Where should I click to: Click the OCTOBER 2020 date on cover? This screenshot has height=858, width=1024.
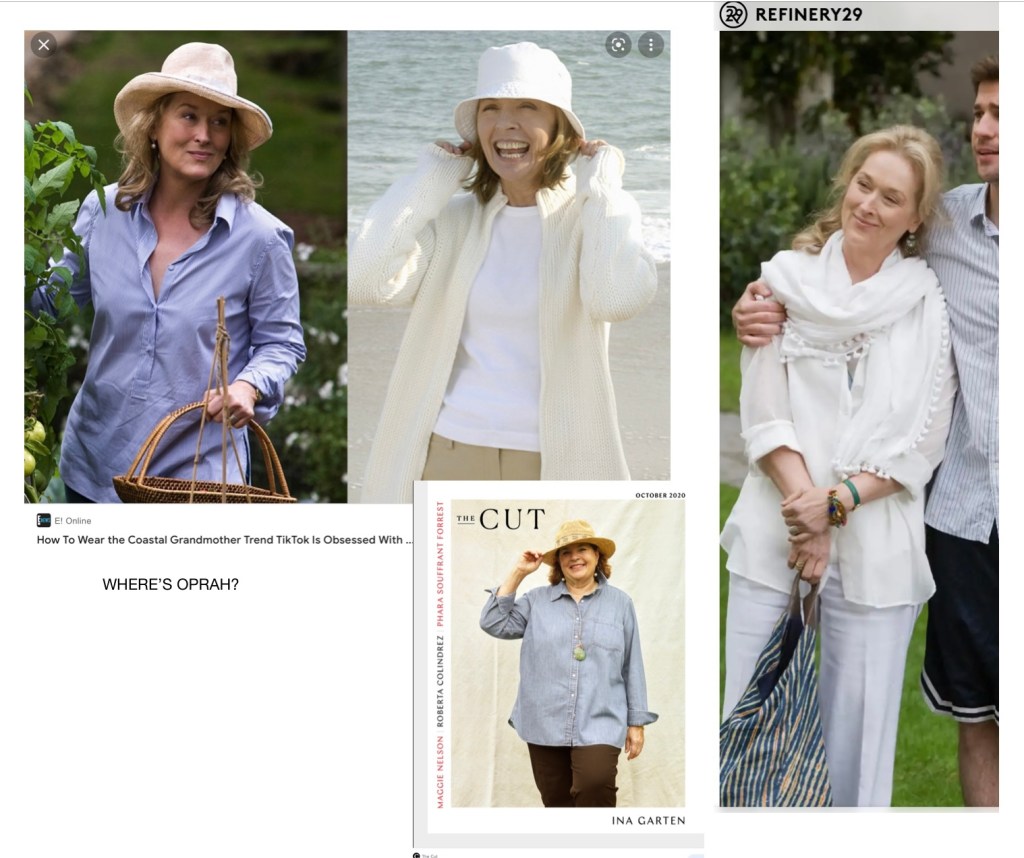pyautogui.click(x=660, y=496)
